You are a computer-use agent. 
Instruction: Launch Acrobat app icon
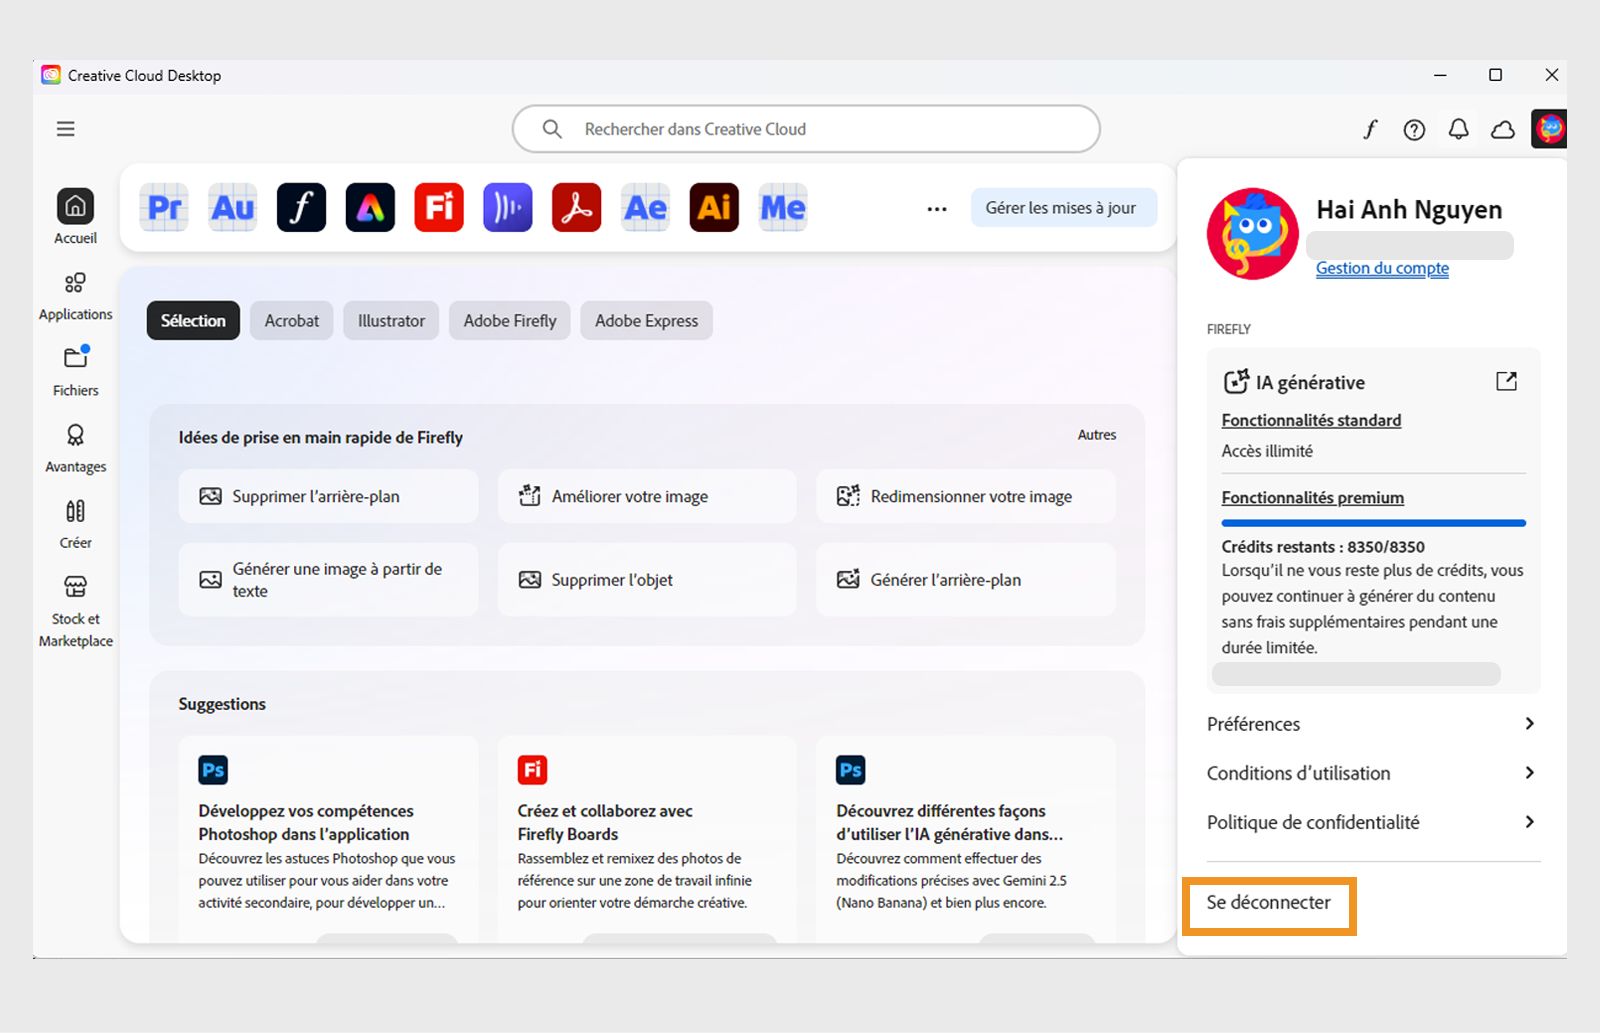(577, 208)
